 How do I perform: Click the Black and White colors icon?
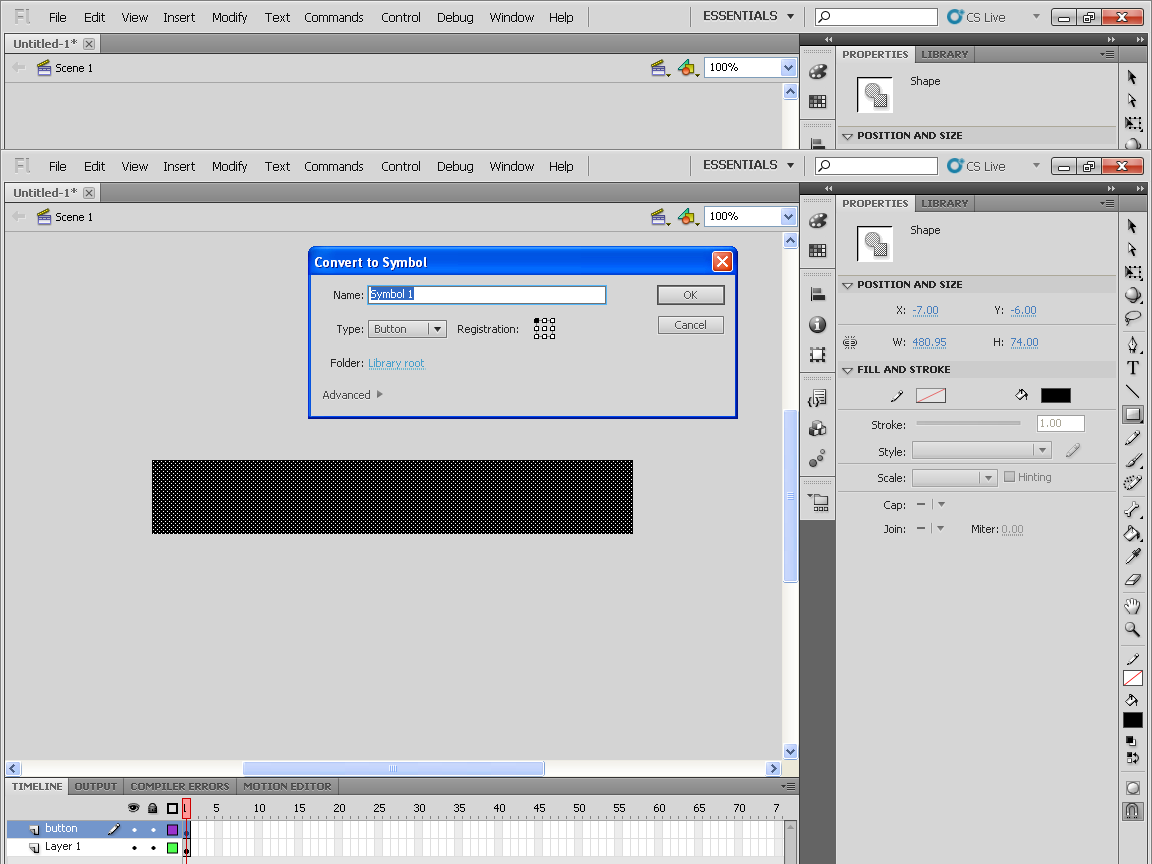(x=1131, y=741)
